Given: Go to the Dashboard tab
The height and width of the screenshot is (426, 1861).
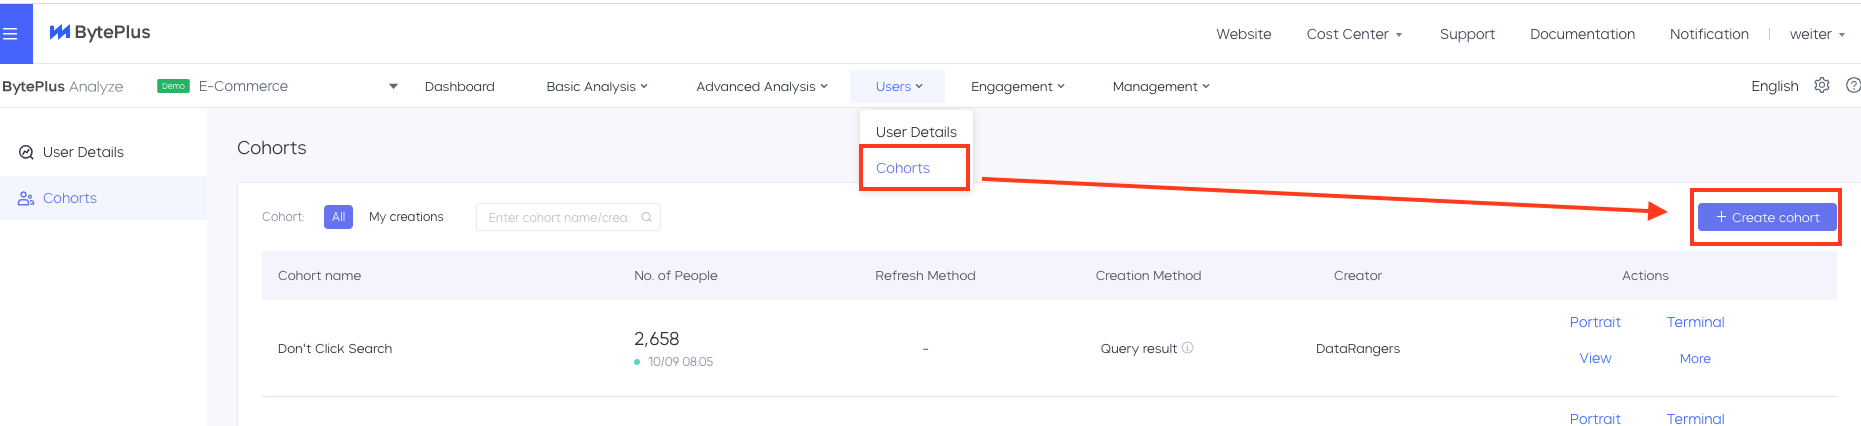Looking at the screenshot, I should [x=460, y=87].
